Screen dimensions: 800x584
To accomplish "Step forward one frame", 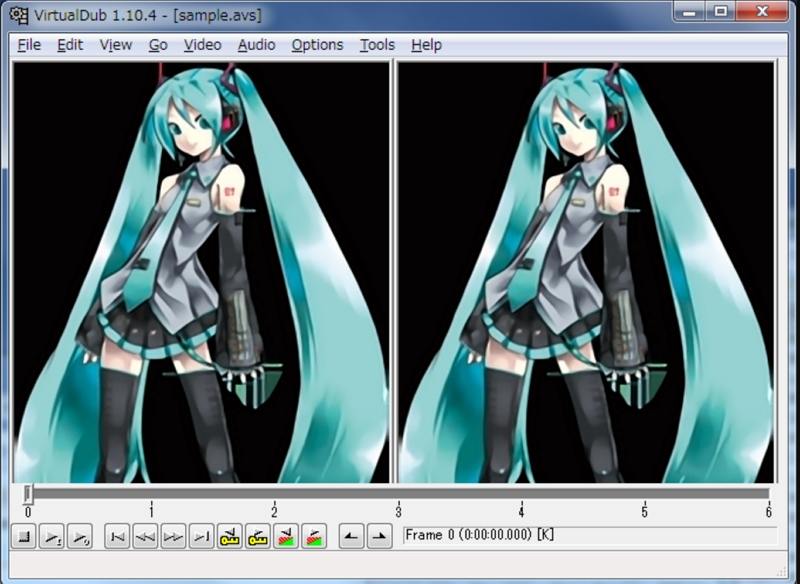I will pos(174,537).
